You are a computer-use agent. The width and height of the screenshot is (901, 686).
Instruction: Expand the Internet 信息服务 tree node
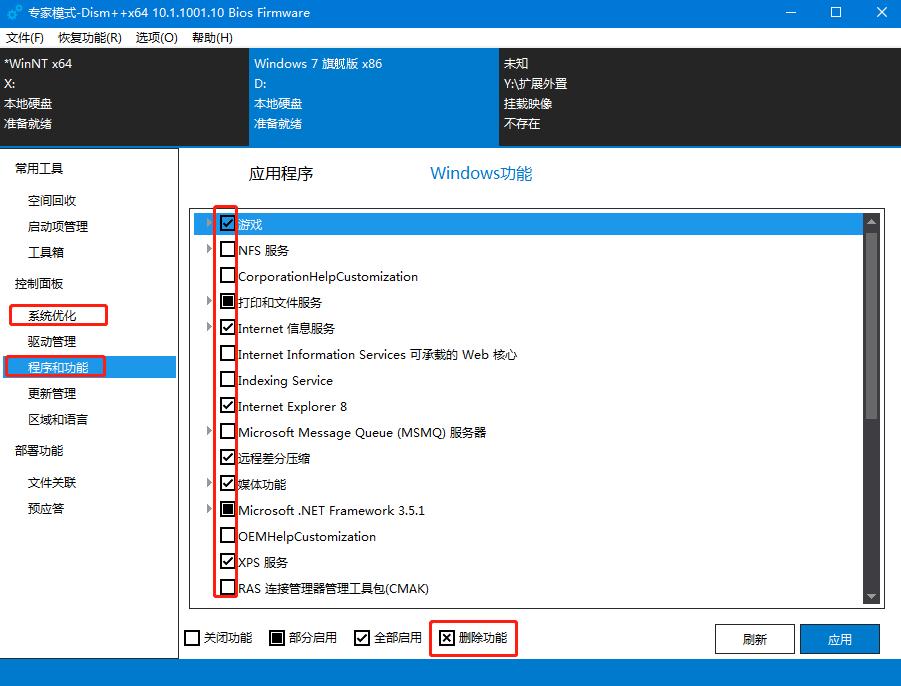coord(209,328)
